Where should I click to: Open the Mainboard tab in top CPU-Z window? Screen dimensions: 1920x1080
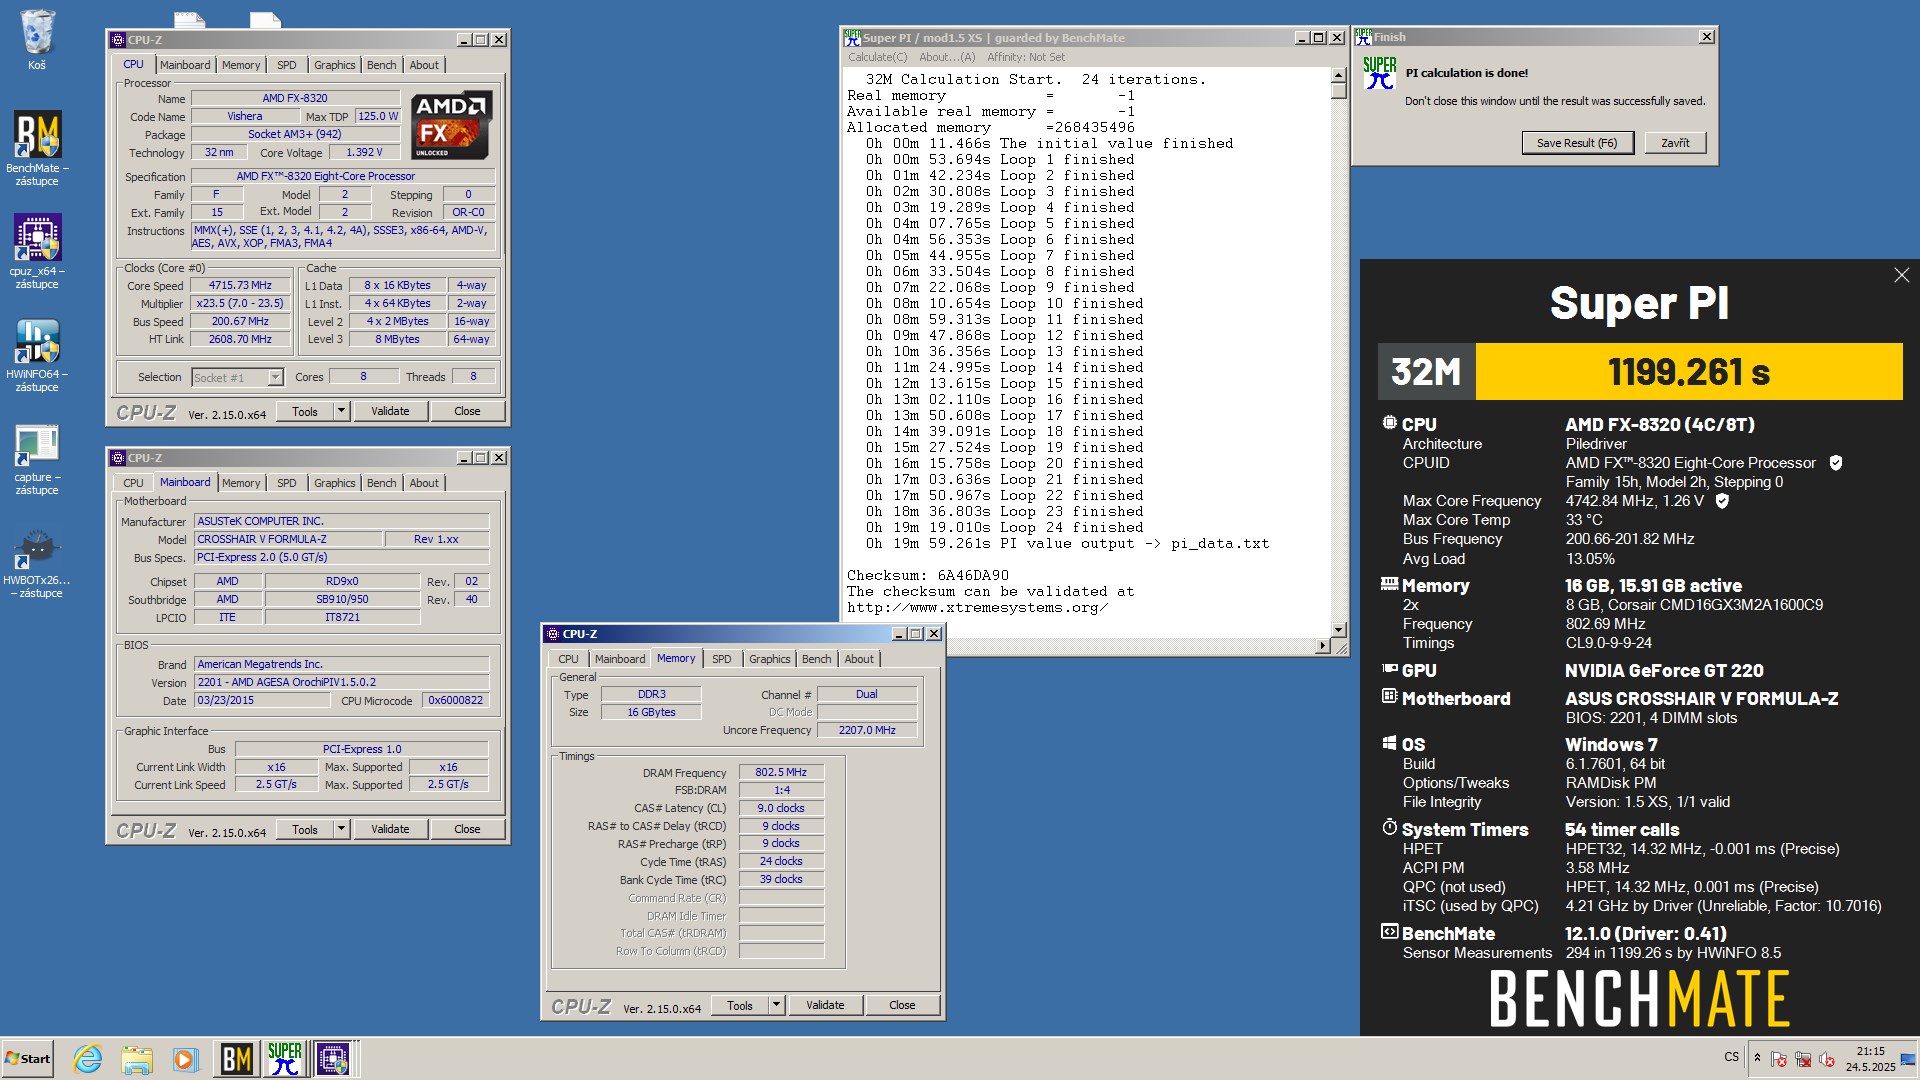click(185, 65)
